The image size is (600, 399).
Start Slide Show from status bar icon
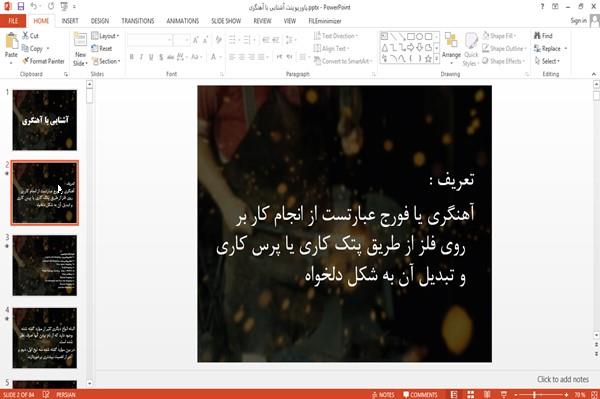pyautogui.click(x=504, y=394)
